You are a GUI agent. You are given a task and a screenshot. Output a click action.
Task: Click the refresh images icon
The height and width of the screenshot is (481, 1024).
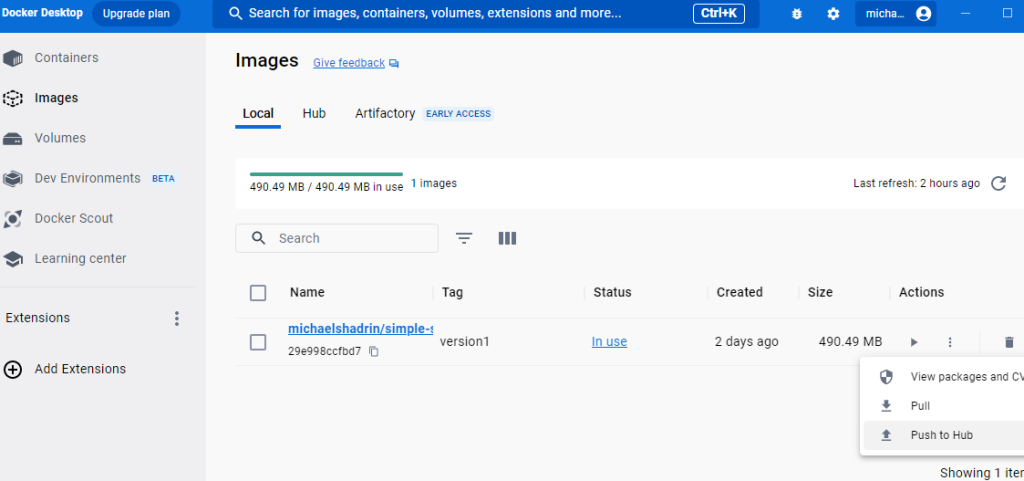click(998, 183)
